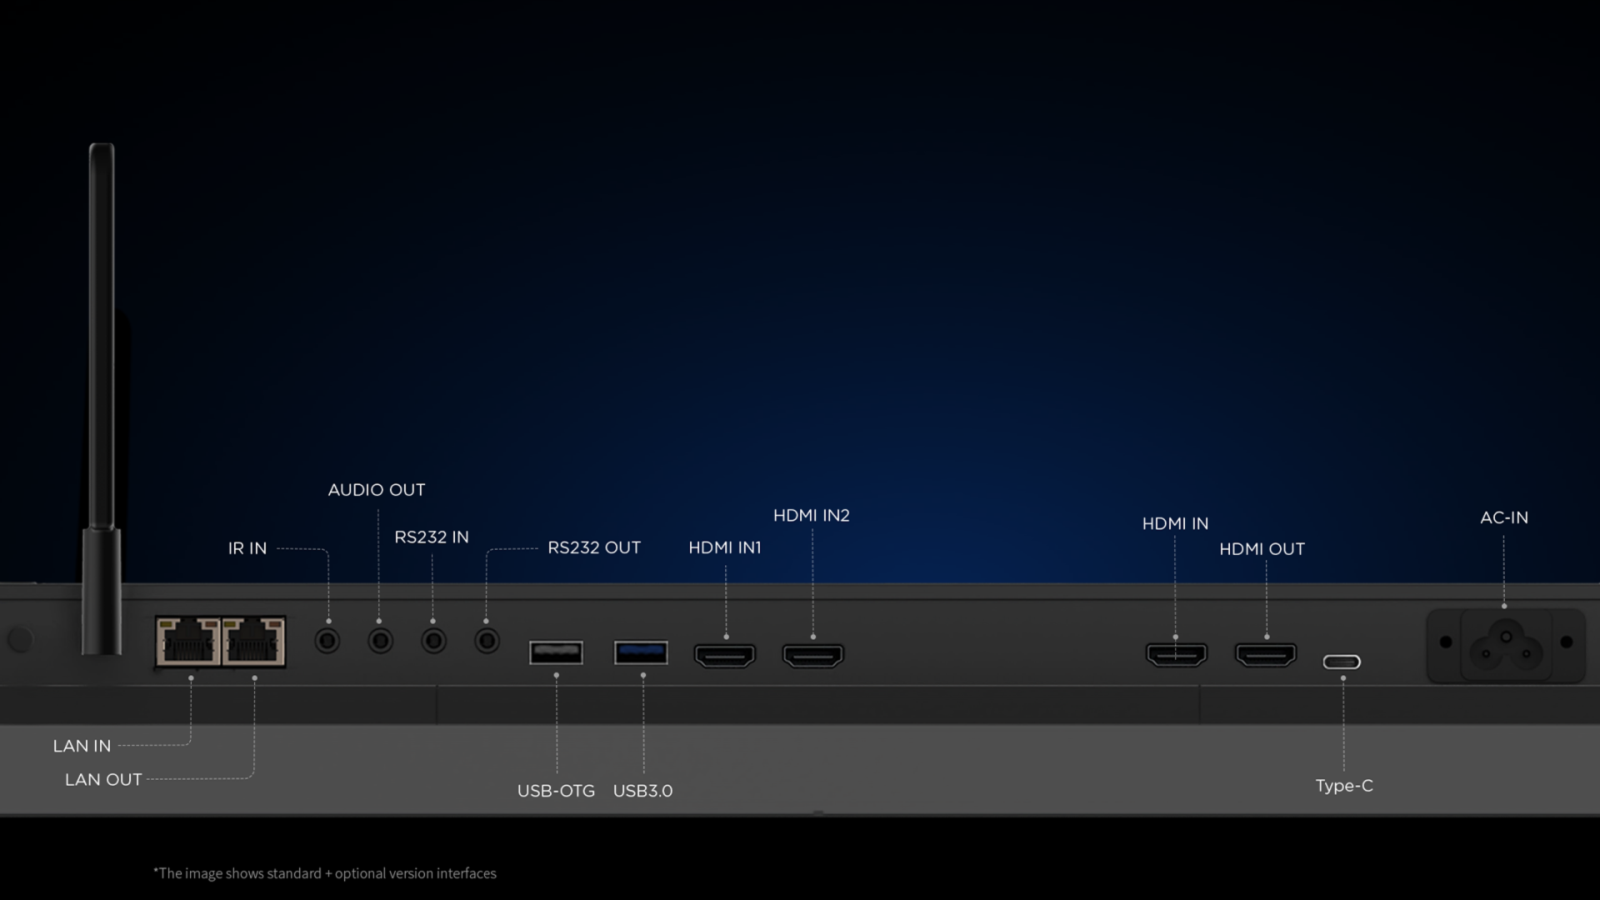This screenshot has height=900, width=1600.
Task: Click the RS232 IN label
Action: (431, 537)
